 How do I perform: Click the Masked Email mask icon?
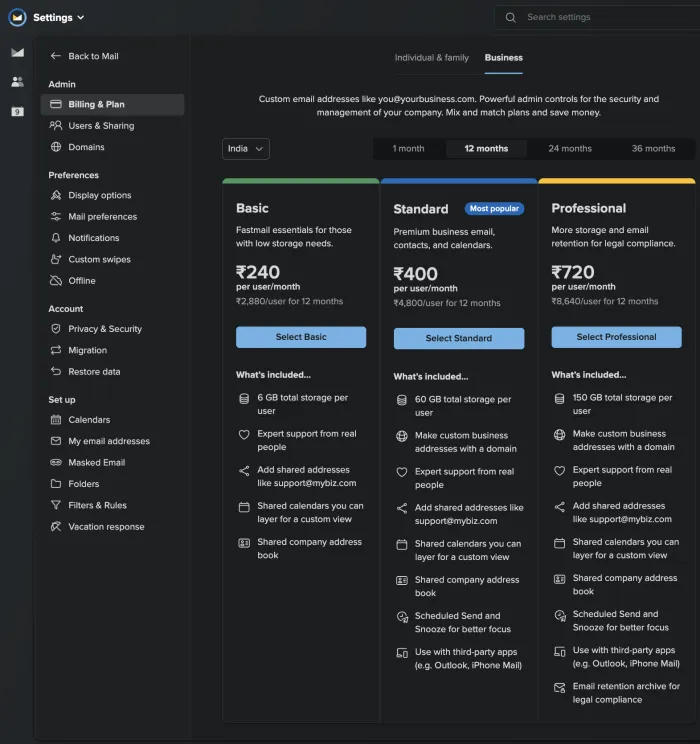tap(56, 462)
